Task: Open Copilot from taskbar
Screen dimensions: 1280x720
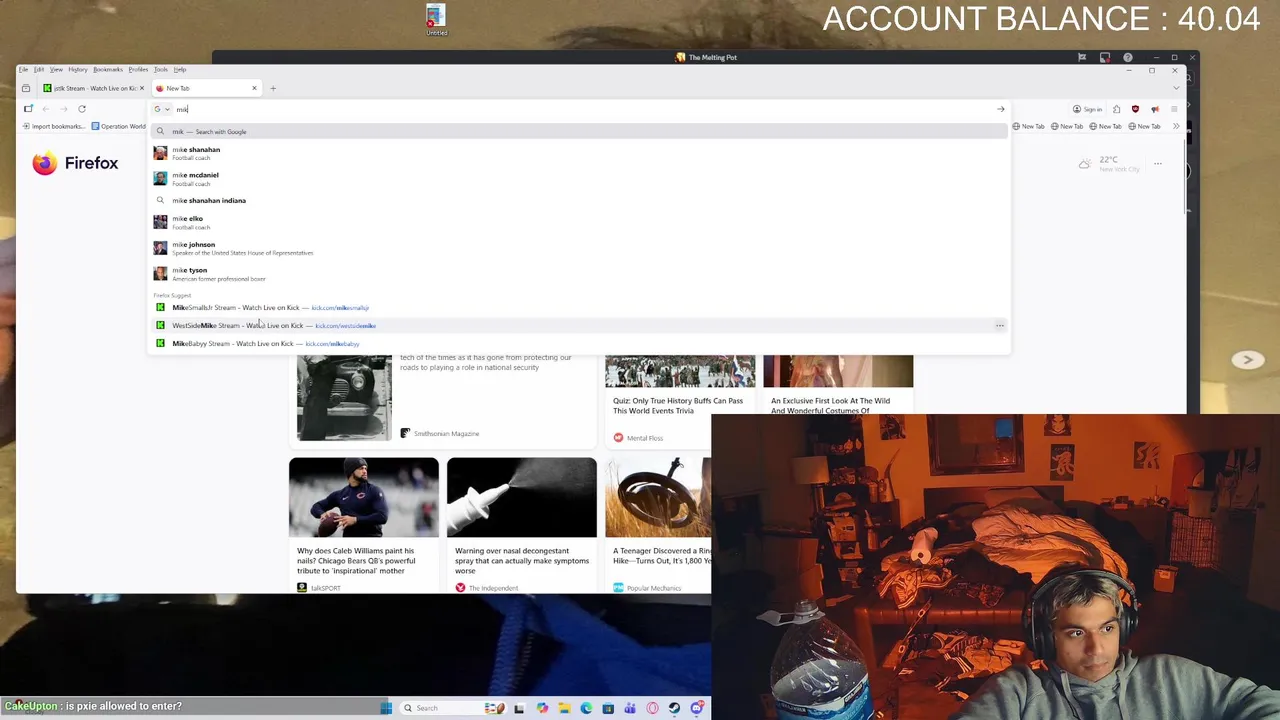Action: click(x=542, y=708)
